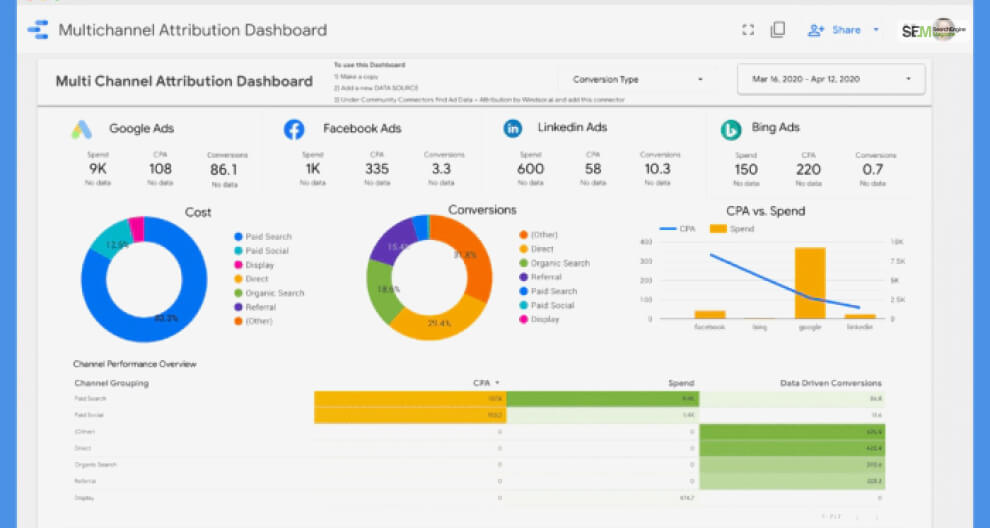This screenshot has width=990, height=528.
Task: Click the make a copy icon
Action: (x=778, y=30)
